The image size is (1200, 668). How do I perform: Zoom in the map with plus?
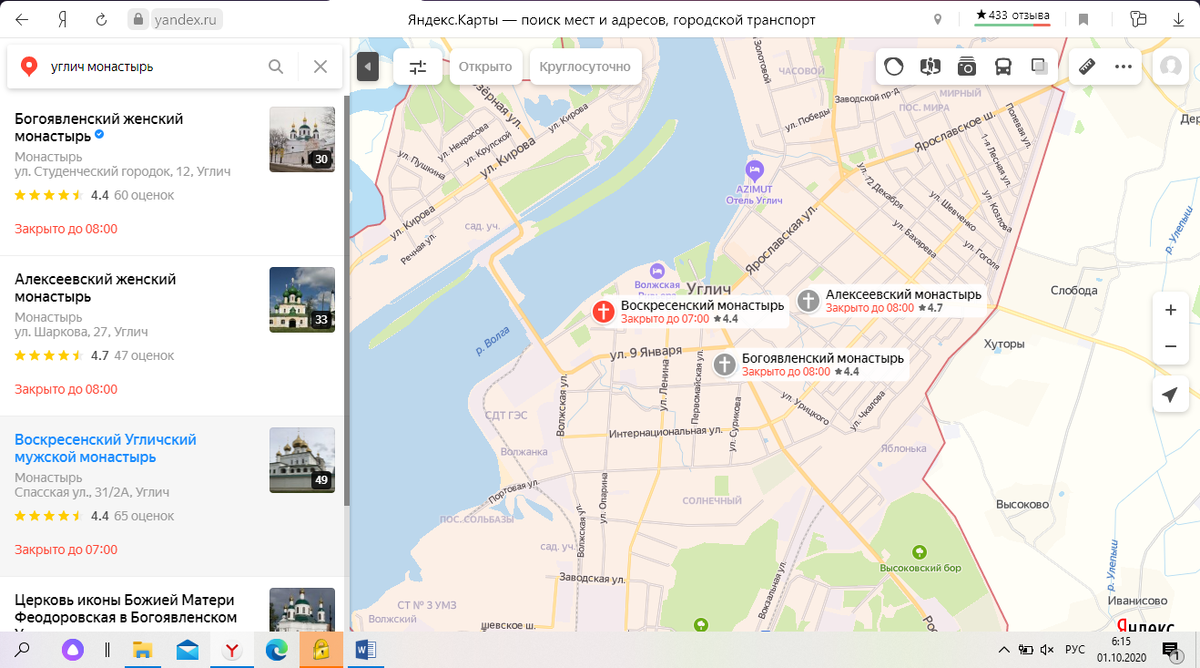click(x=1170, y=310)
